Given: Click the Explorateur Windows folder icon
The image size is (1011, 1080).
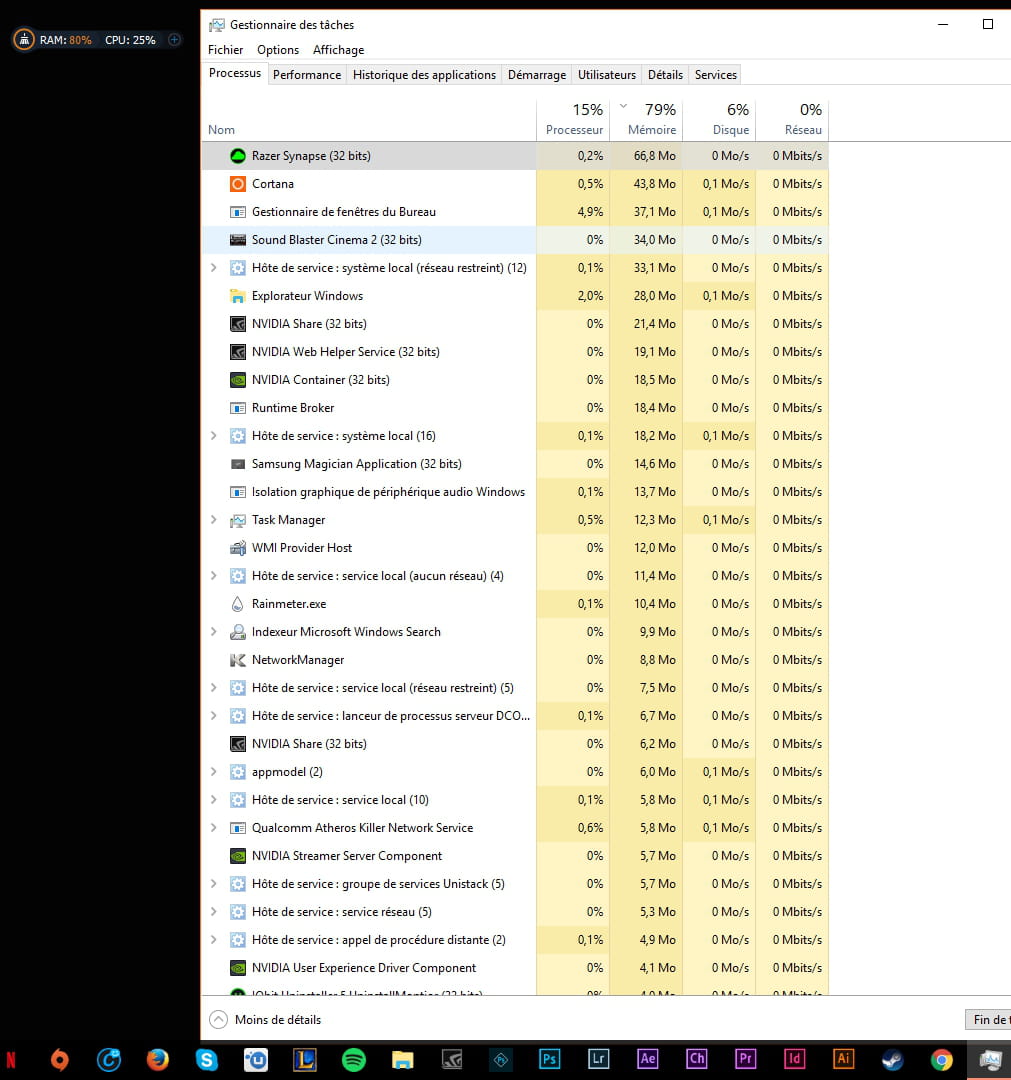Looking at the screenshot, I should pos(238,296).
